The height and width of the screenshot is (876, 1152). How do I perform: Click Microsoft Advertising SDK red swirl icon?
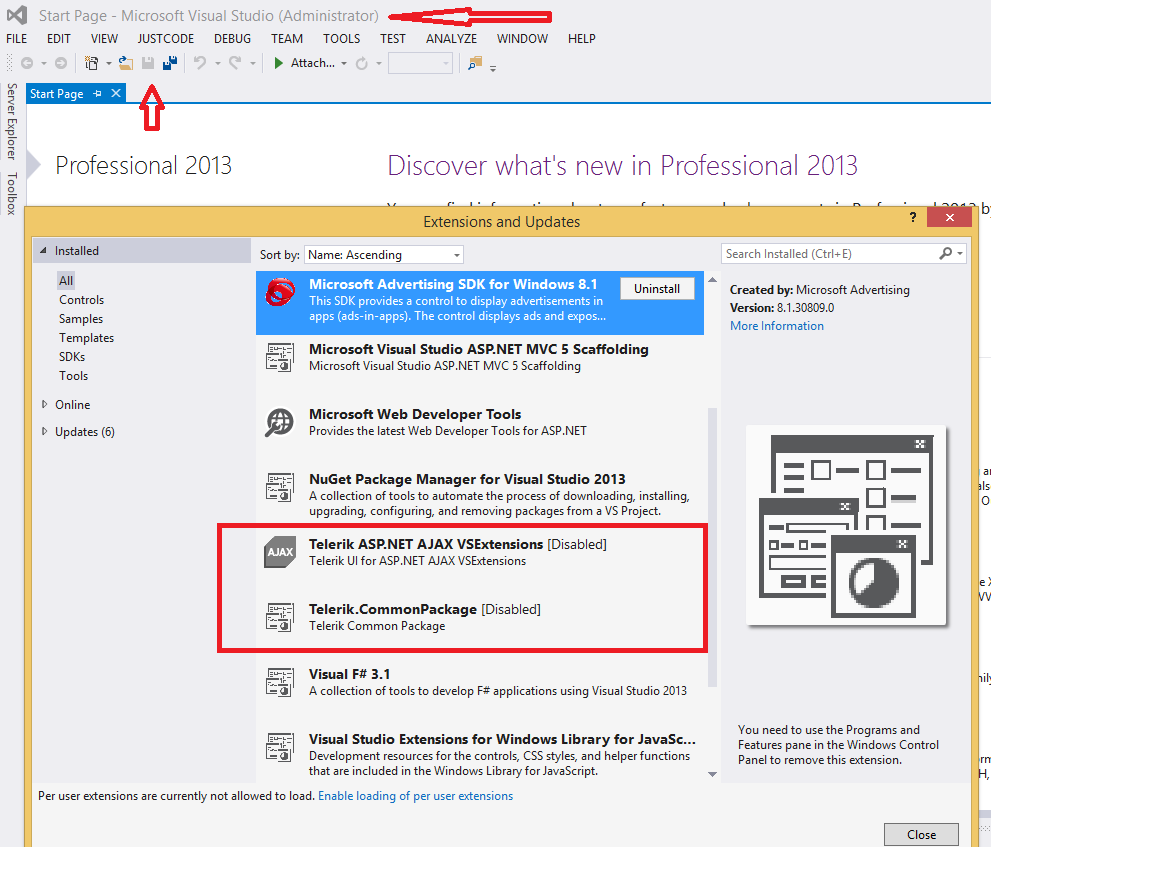coord(281,292)
